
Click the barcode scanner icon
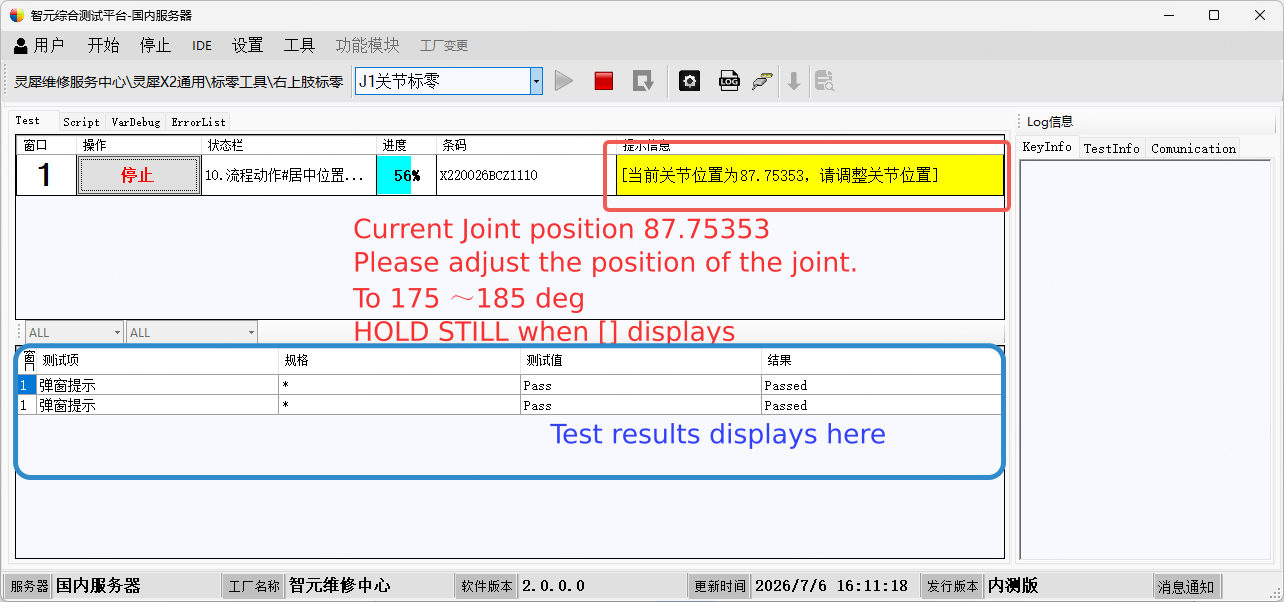[x=762, y=81]
